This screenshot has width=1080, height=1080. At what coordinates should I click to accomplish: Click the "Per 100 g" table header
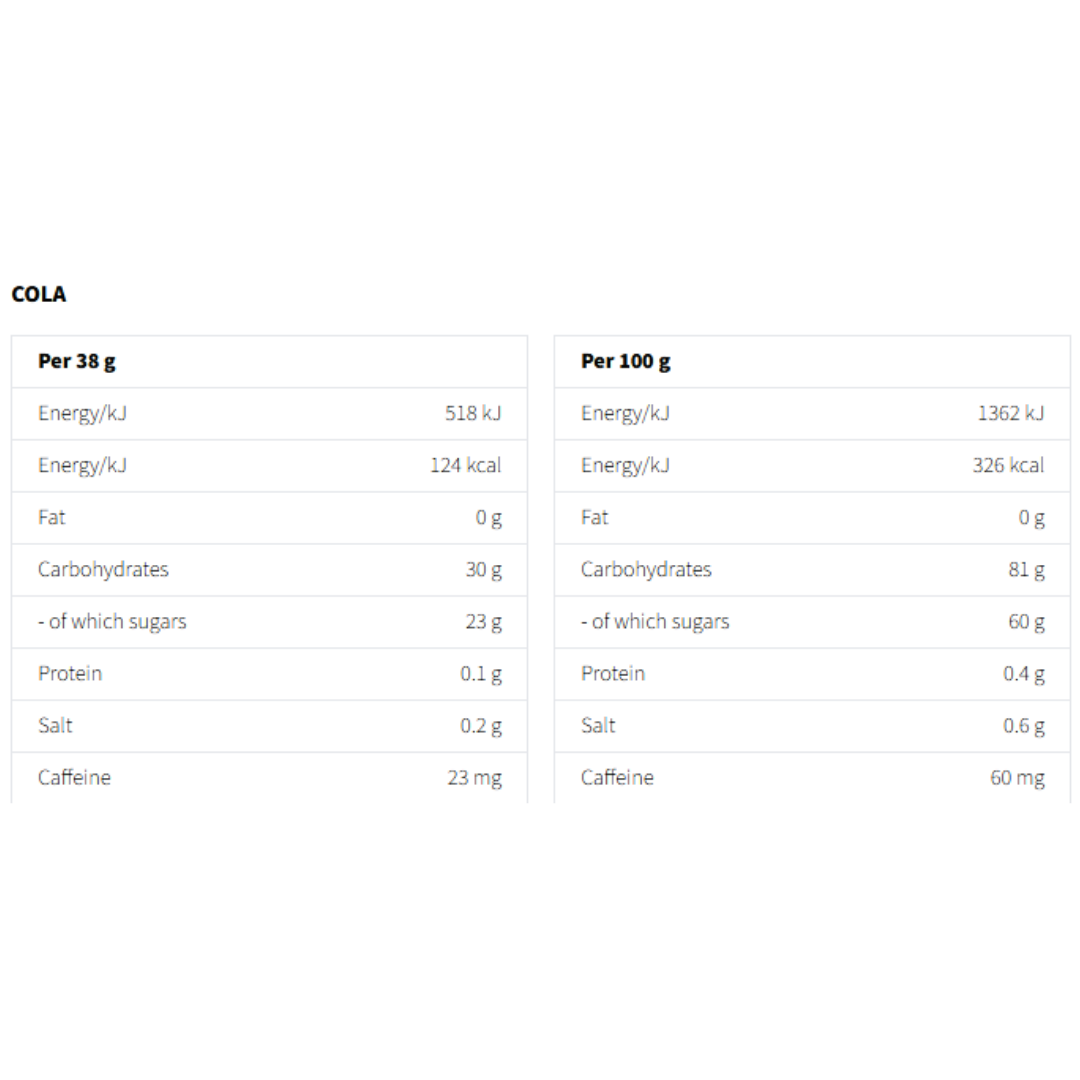pyautogui.click(x=625, y=361)
